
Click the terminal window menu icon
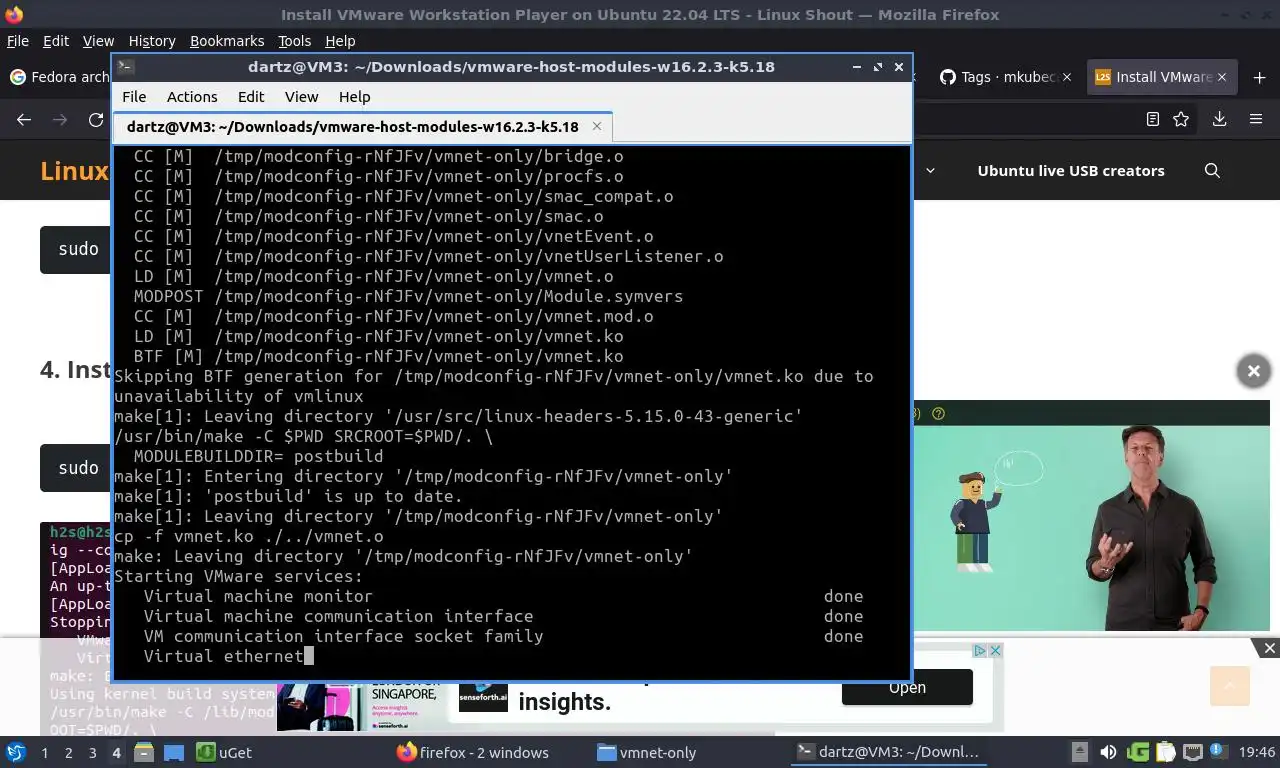coord(126,67)
